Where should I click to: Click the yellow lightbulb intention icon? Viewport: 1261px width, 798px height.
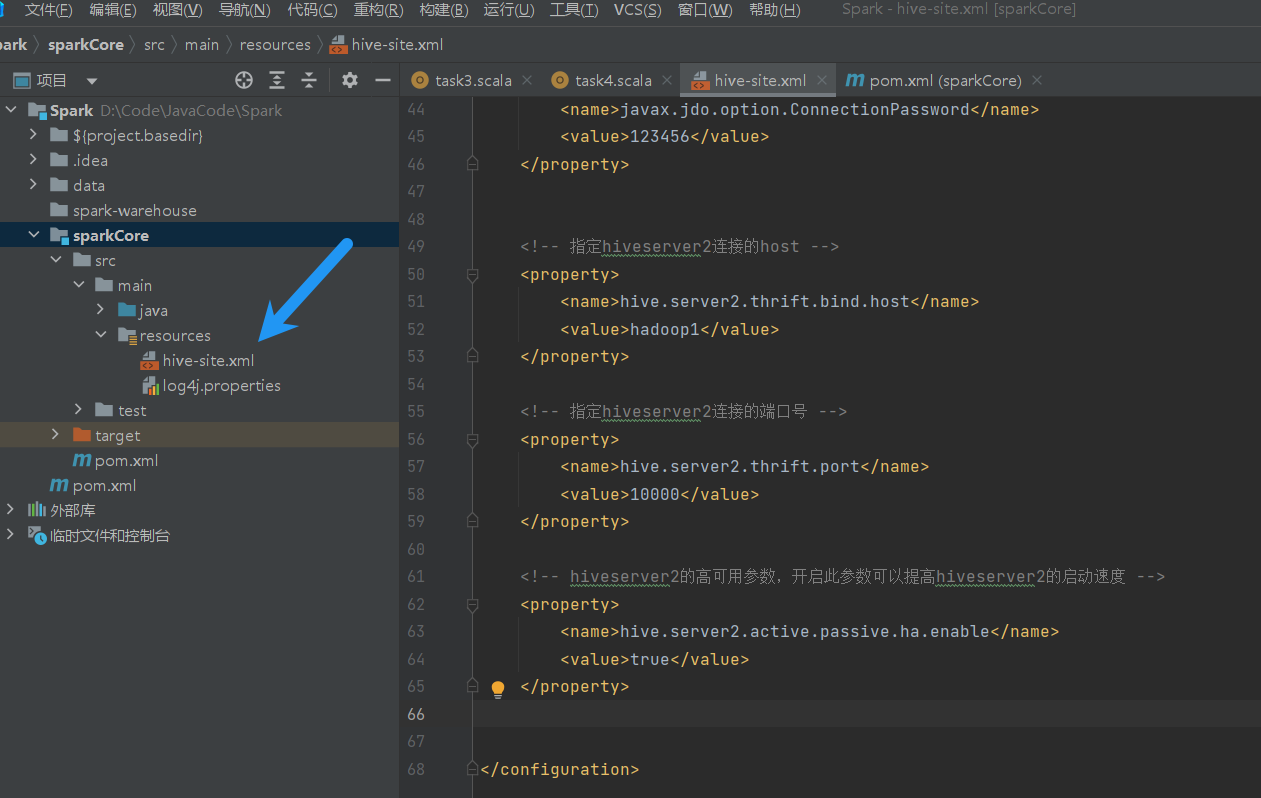tap(498, 688)
